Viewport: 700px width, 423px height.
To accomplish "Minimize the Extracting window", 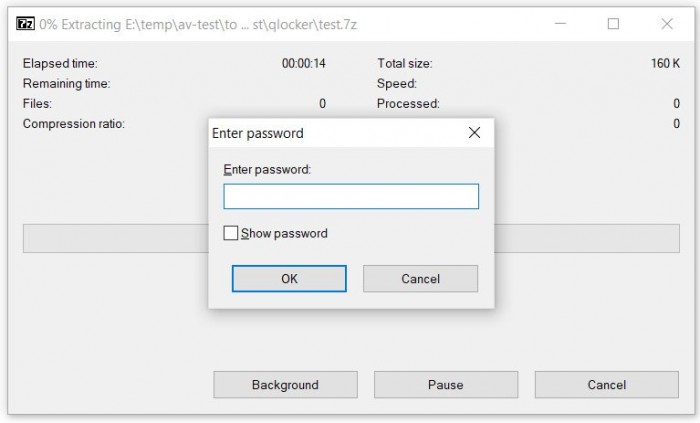I will click(x=560, y=24).
